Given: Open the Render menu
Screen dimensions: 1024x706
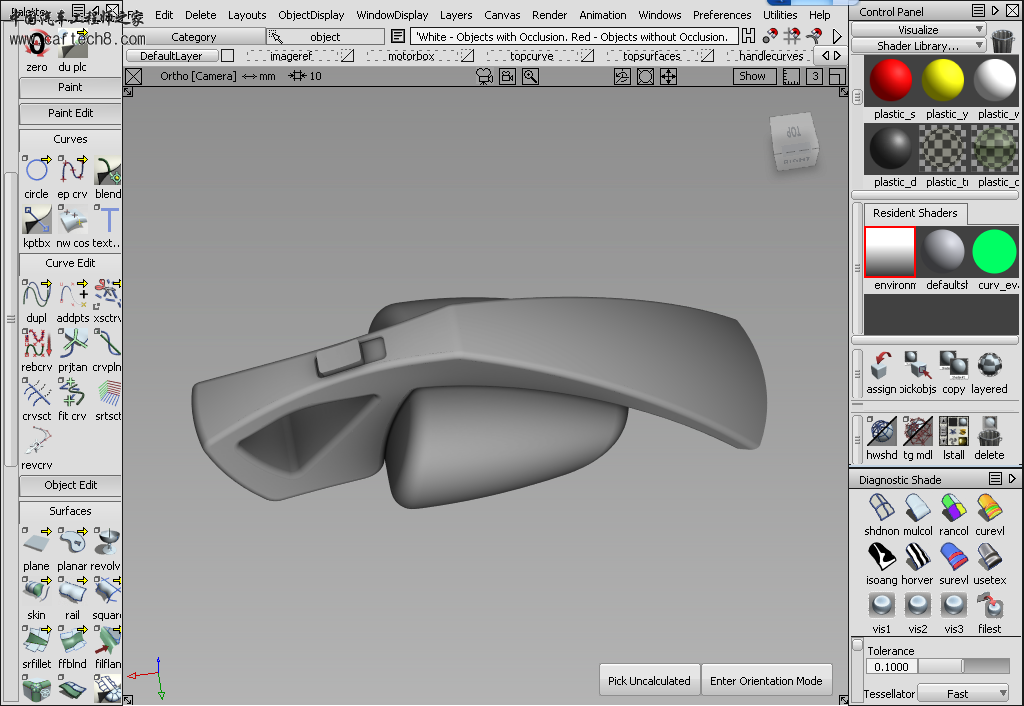Looking at the screenshot, I should (549, 15).
